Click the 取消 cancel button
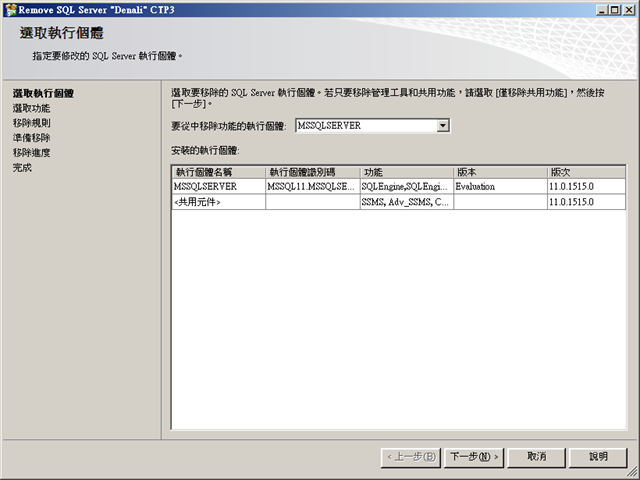The height and width of the screenshot is (480, 640). click(x=536, y=457)
